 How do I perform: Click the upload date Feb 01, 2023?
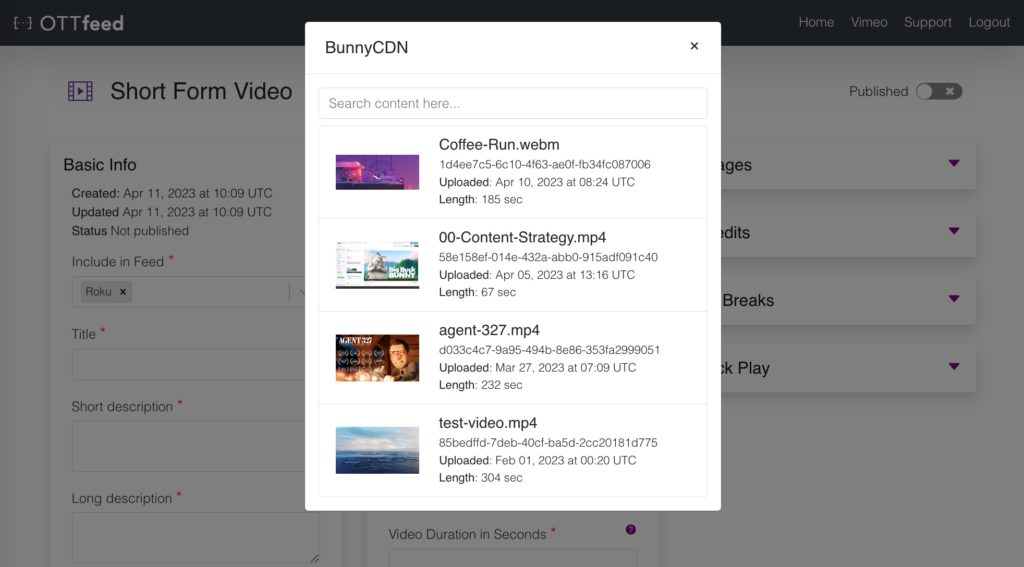click(566, 461)
